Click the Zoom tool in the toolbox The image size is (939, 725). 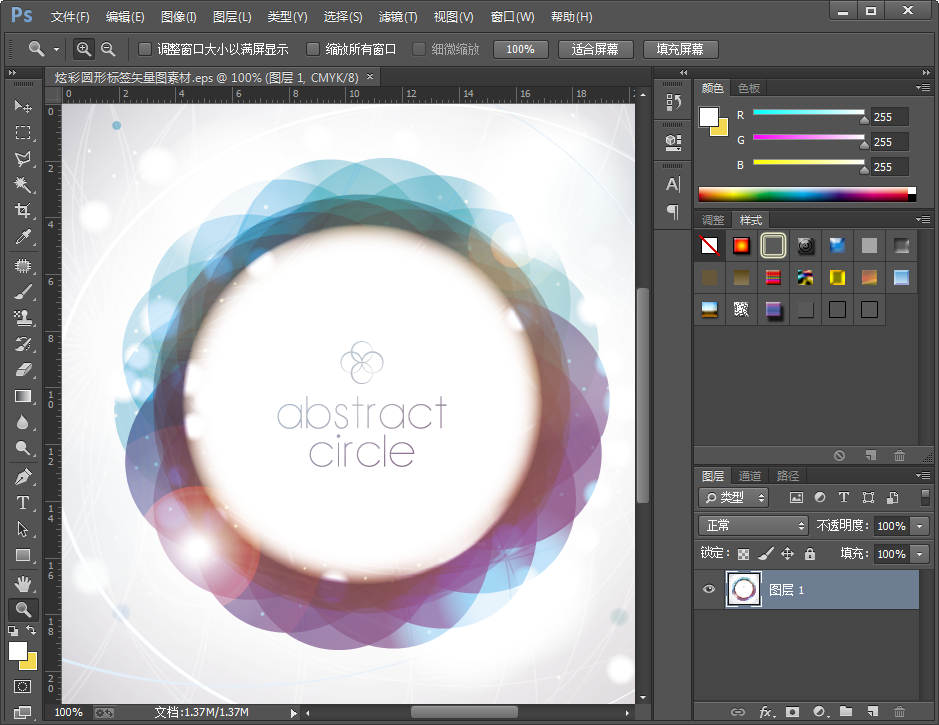[x=23, y=609]
